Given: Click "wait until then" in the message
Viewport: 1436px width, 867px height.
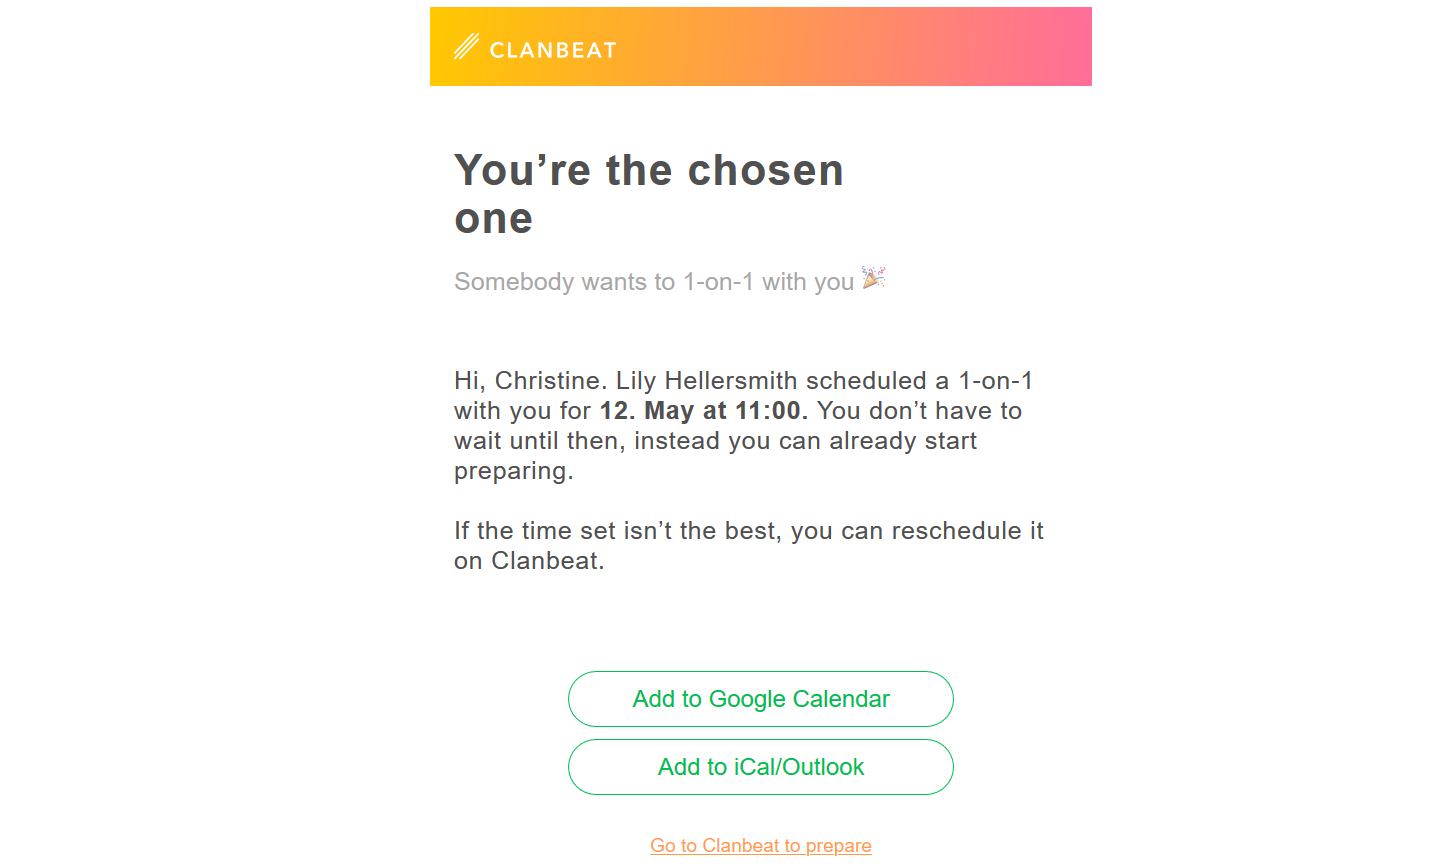Looking at the screenshot, I should [539, 441].
